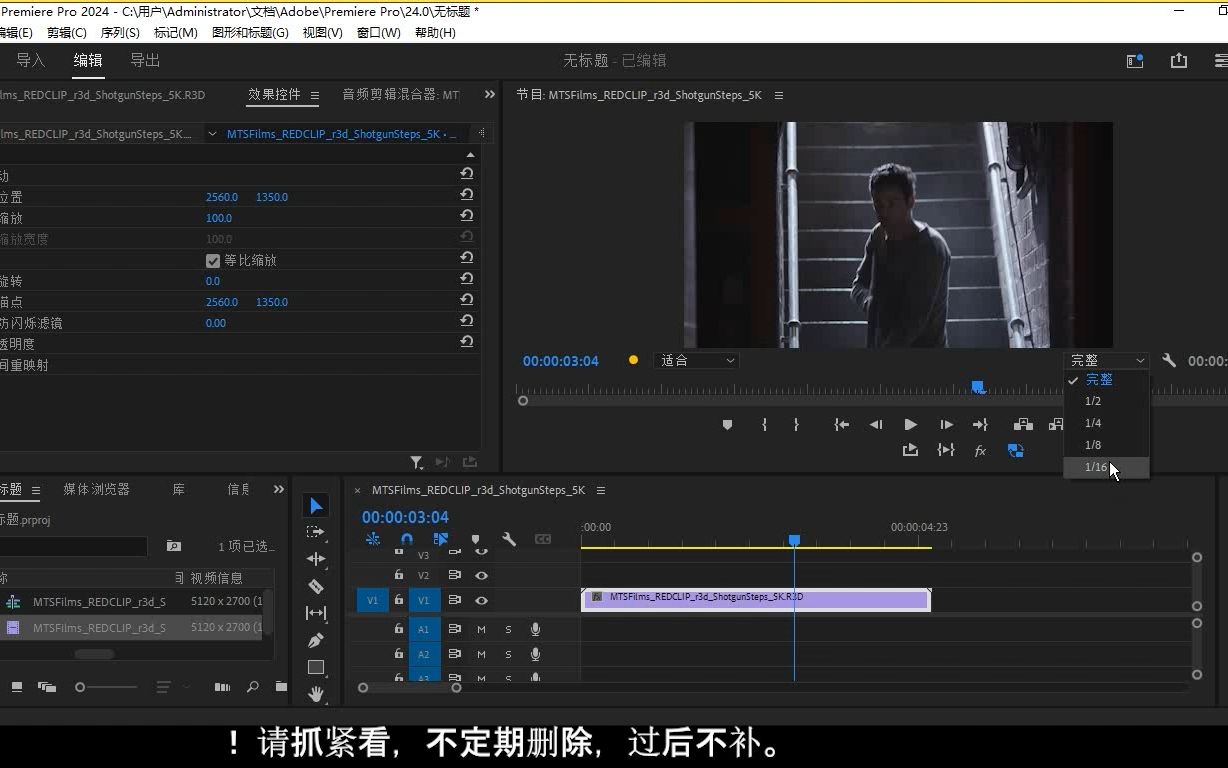The width and height of the screenshot is (1228, 768).
Task: Select the Rectangle shape tool
Action: click(x=316, y=667)
